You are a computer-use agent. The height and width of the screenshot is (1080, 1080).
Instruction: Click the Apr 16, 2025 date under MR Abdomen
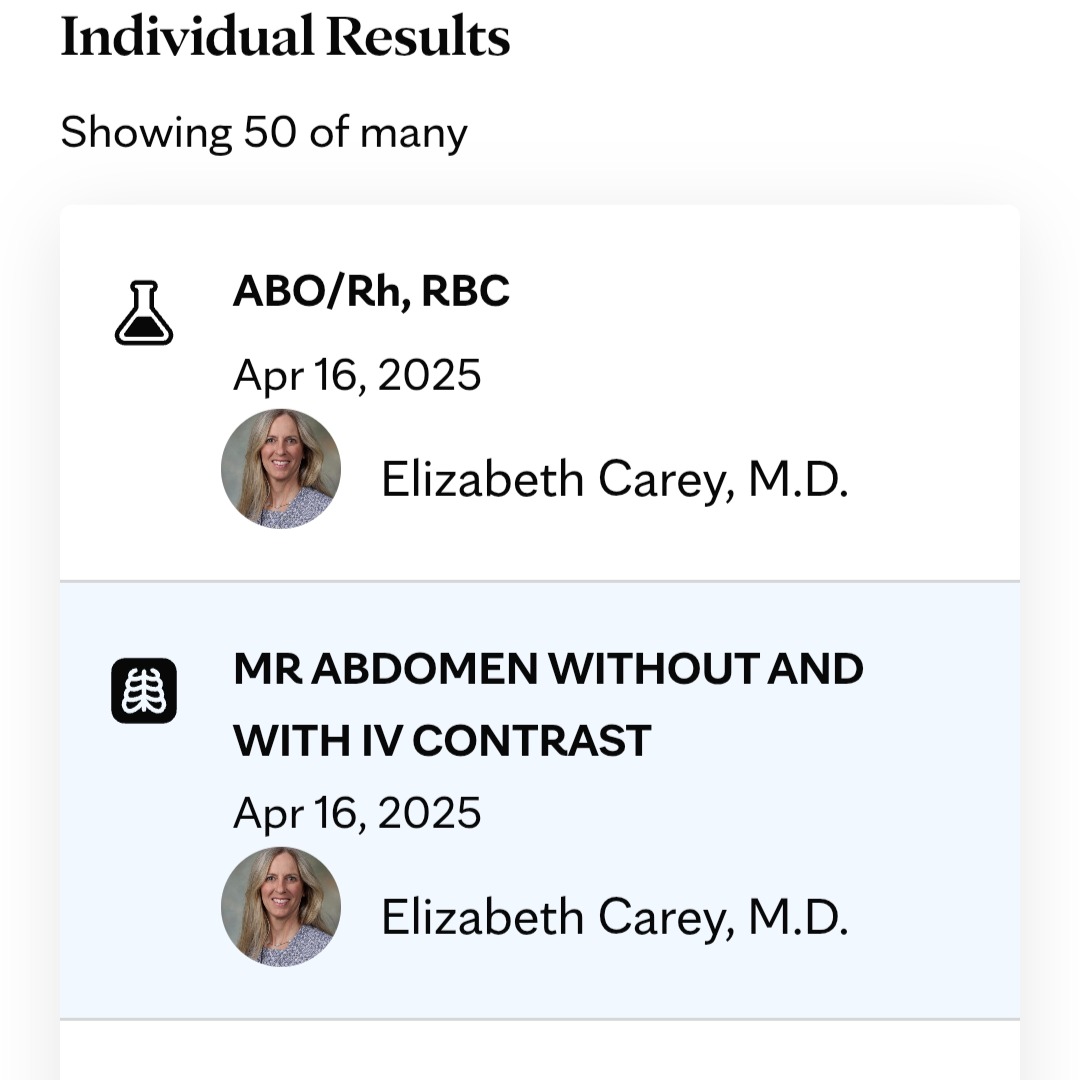coord(357,813)
